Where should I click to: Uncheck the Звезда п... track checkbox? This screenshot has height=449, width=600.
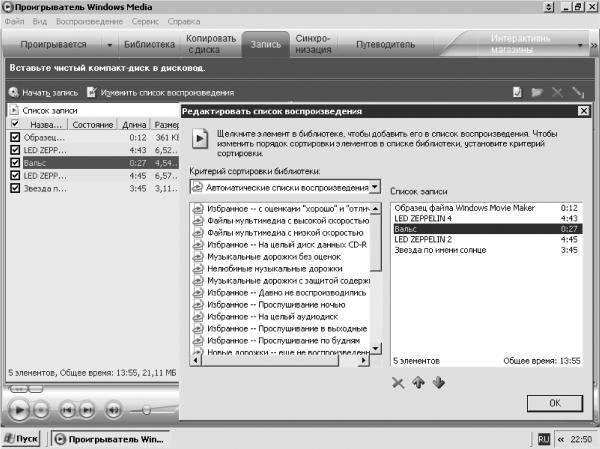click(x=15, y=188)
